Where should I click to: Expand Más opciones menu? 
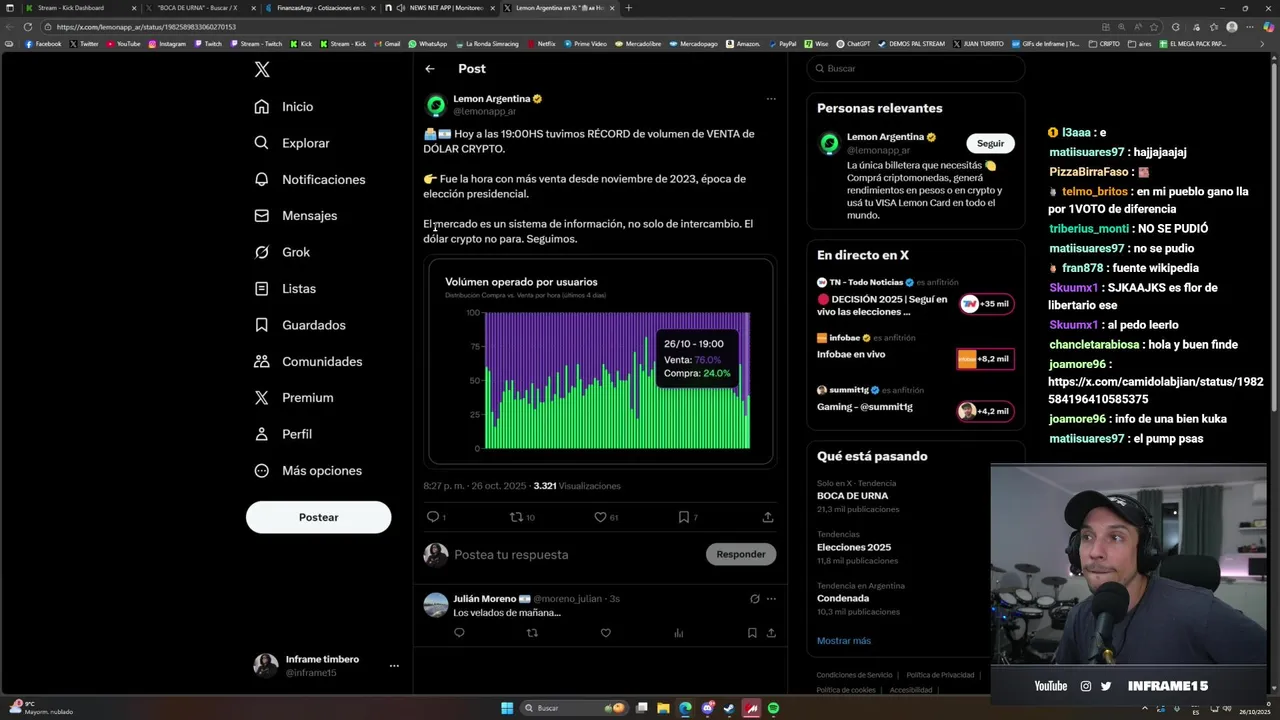[x=308, y=471]
